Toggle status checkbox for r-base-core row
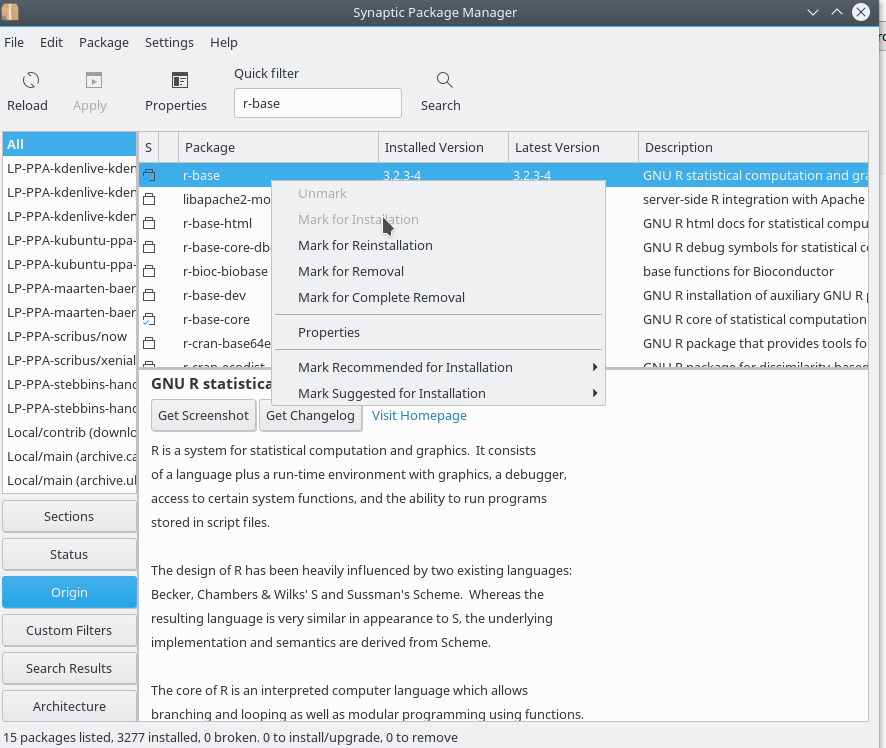The width and height of the screenshot is (886, 748). [x=149, y=319]
